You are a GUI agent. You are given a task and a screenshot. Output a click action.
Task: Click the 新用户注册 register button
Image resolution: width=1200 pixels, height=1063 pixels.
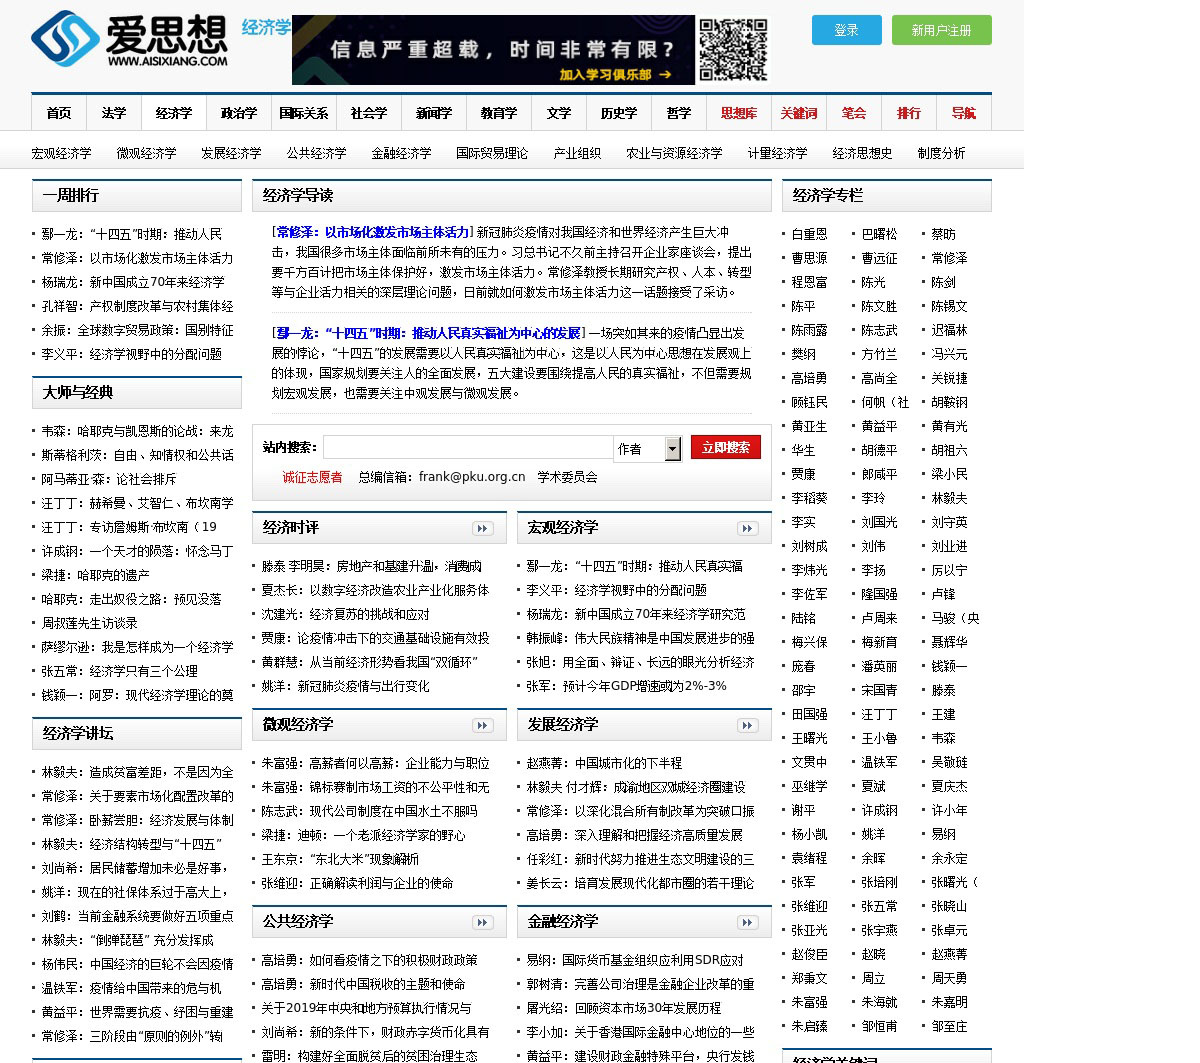(x=941, y=30)
